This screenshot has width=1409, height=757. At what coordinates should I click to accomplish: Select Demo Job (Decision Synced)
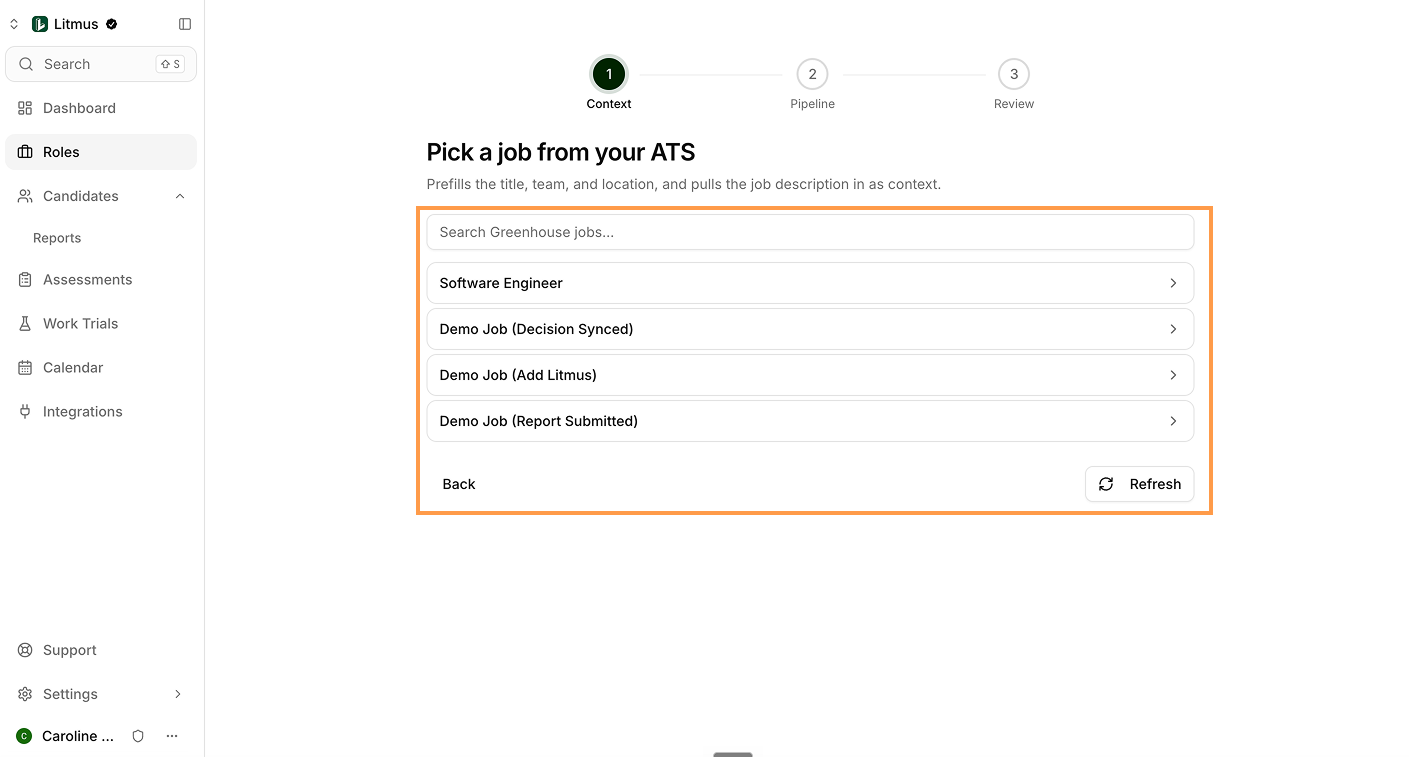(x=810, y=329)
